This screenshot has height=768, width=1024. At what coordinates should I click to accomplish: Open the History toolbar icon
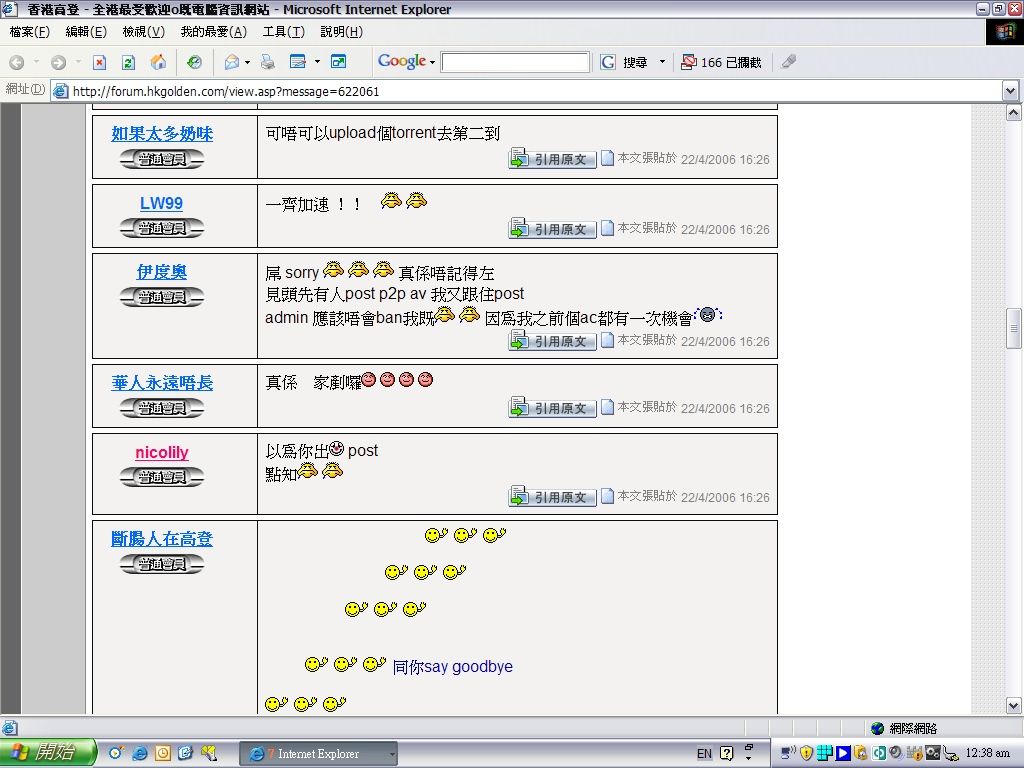coord(194,62)
